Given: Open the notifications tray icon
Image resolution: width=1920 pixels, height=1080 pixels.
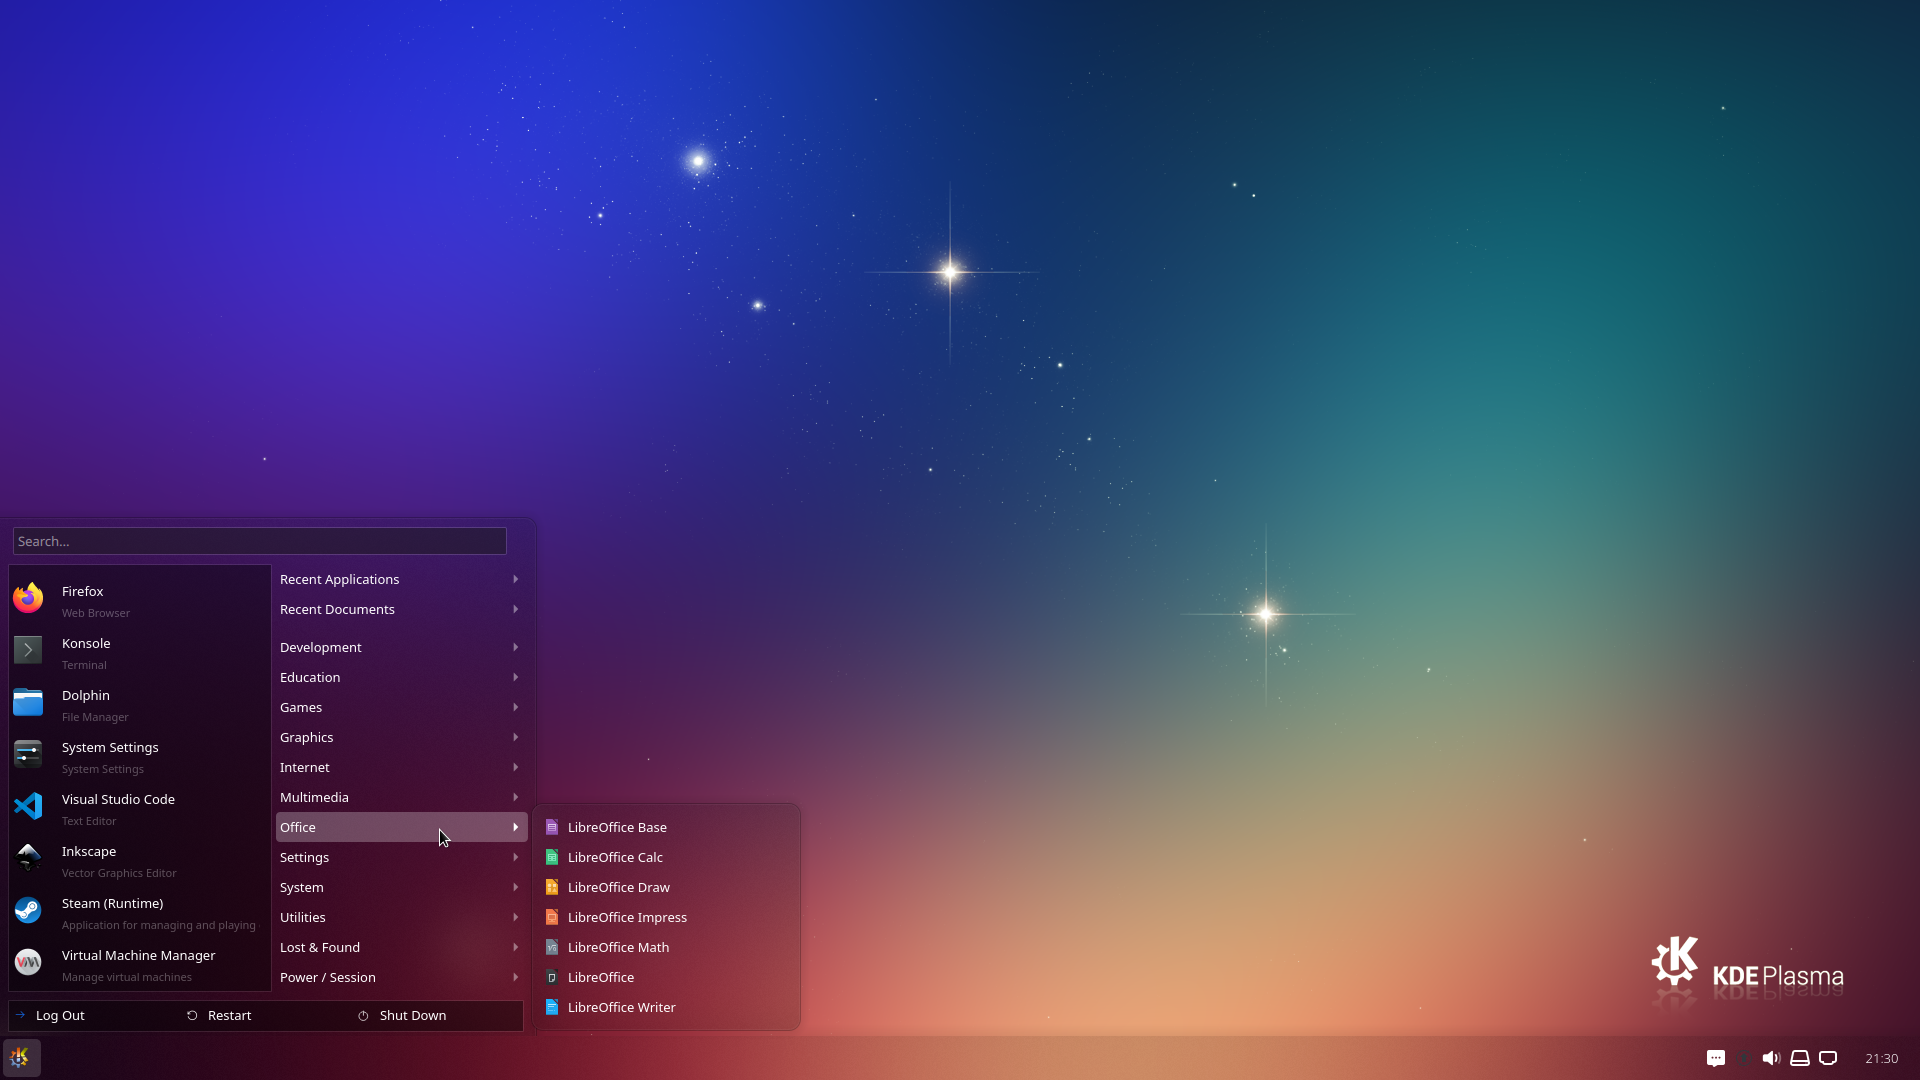Looking at the screenshot, I should (1716, 1058).
